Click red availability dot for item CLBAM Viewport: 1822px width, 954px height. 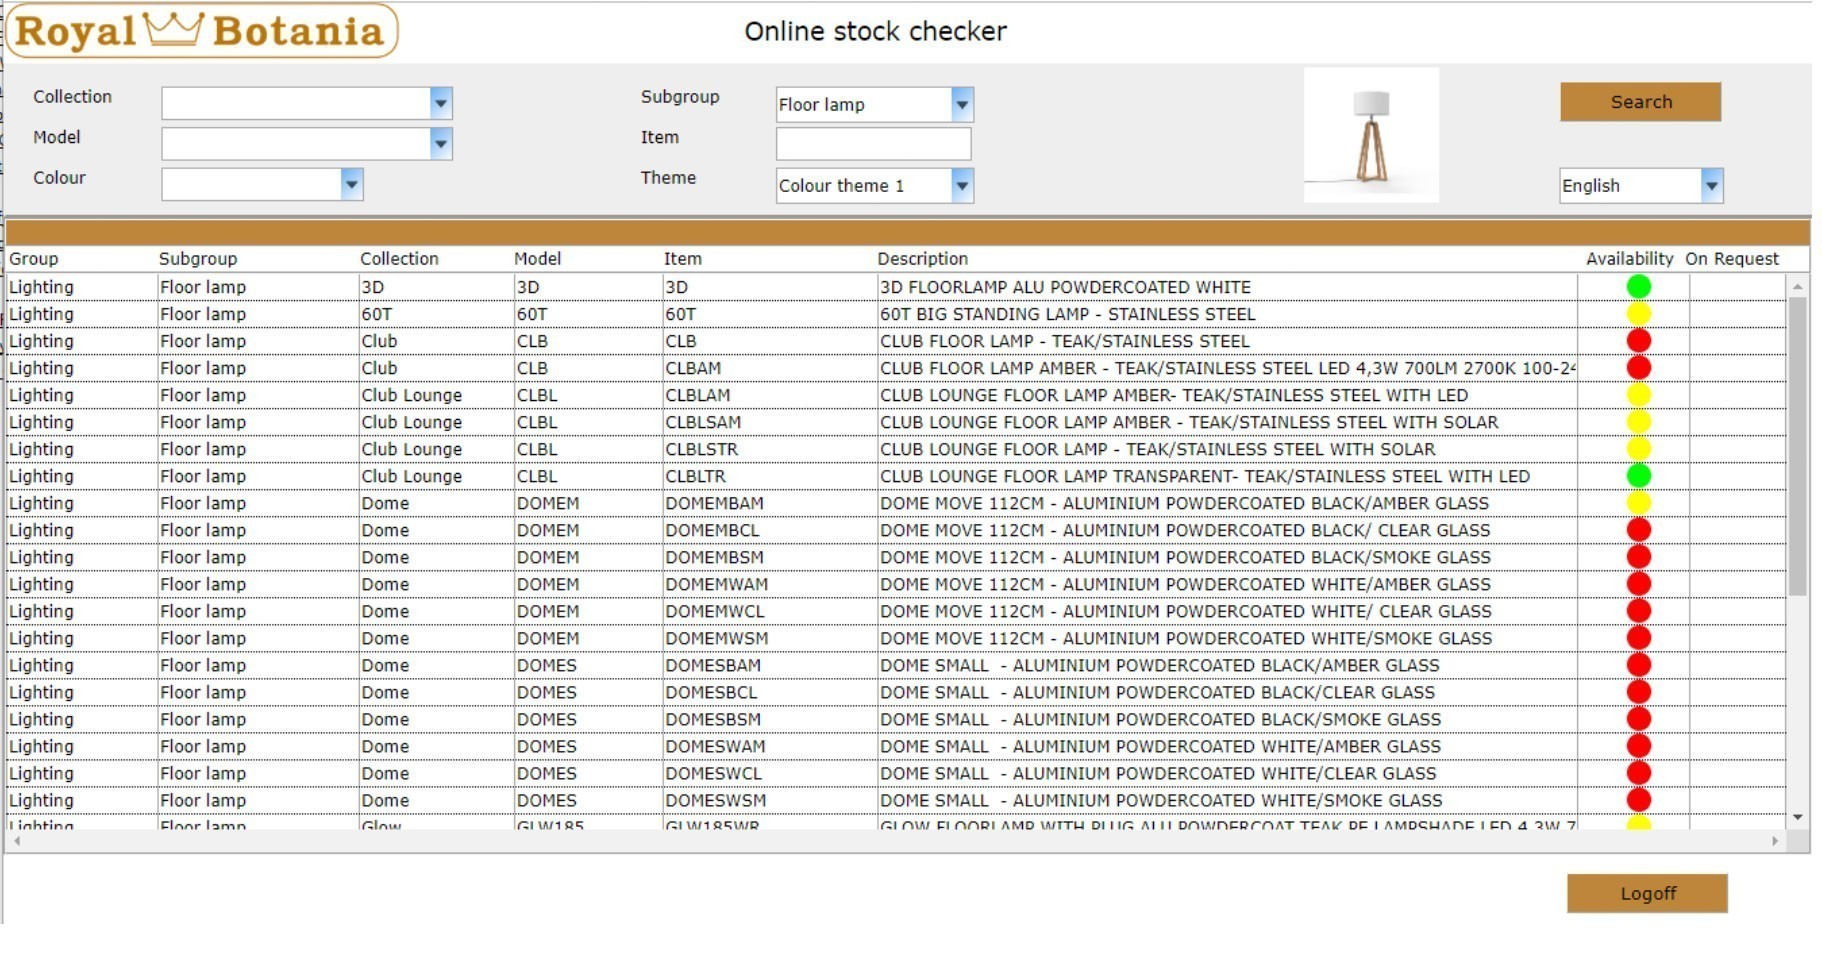1638,368
